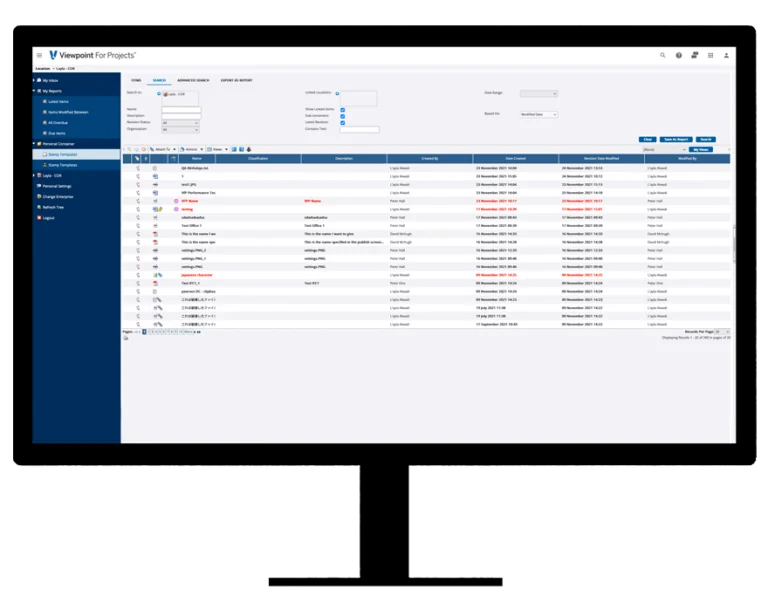Open the Revision Status dropdown
This screenshot has width=768, height=603.
click(x=180, y=123)
